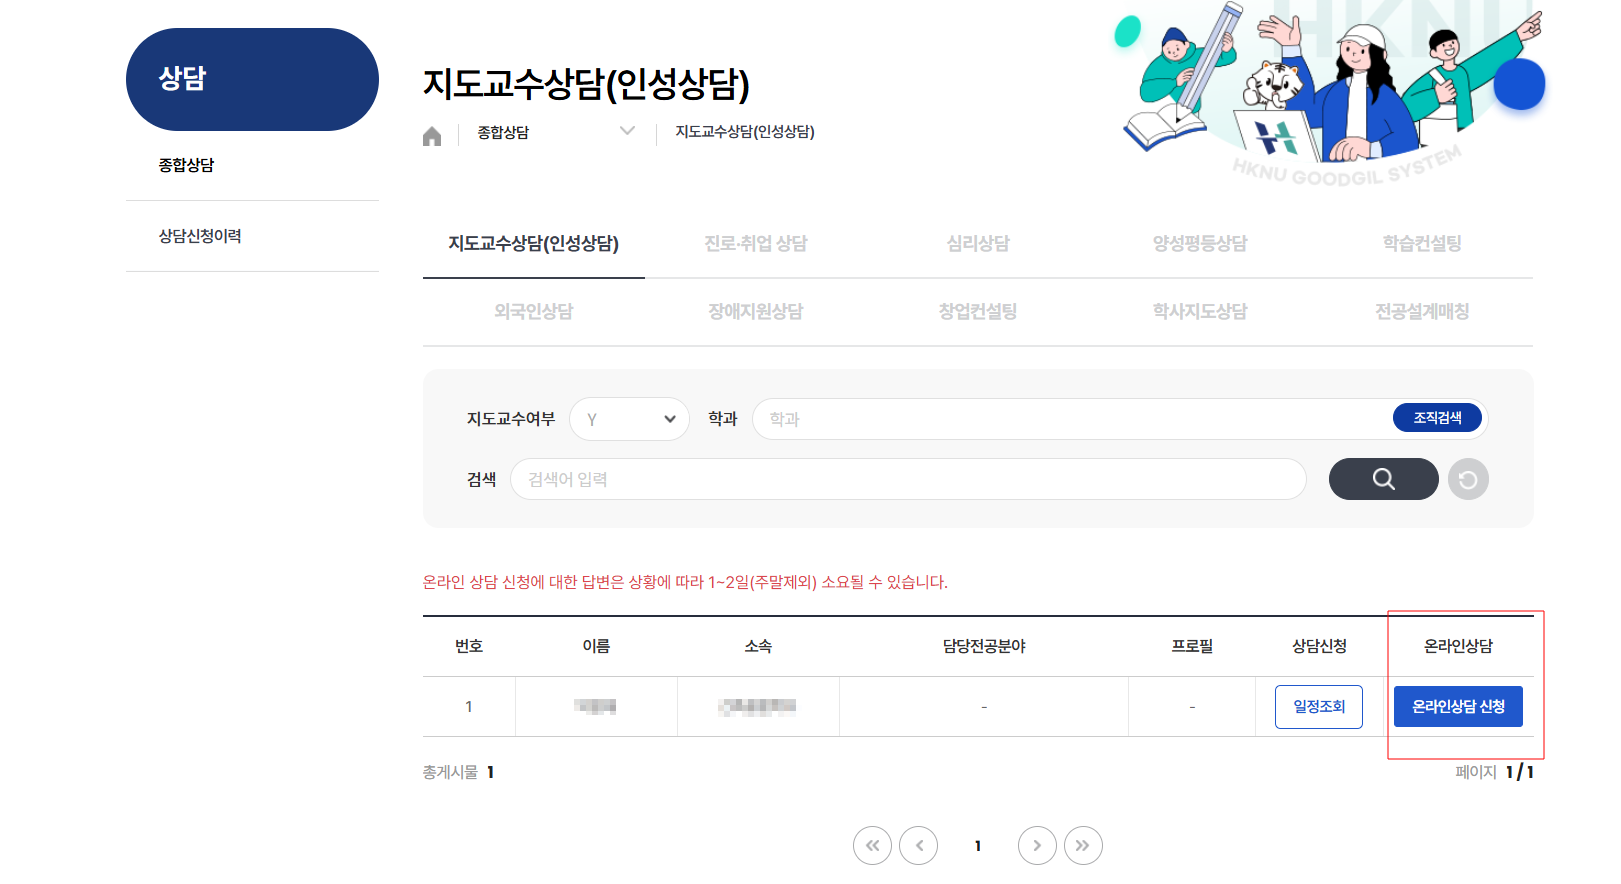Click the 온라인상담 신청 button
Image resolution: width=1621 pixels, height=884 pixels.
point(1458,707)
